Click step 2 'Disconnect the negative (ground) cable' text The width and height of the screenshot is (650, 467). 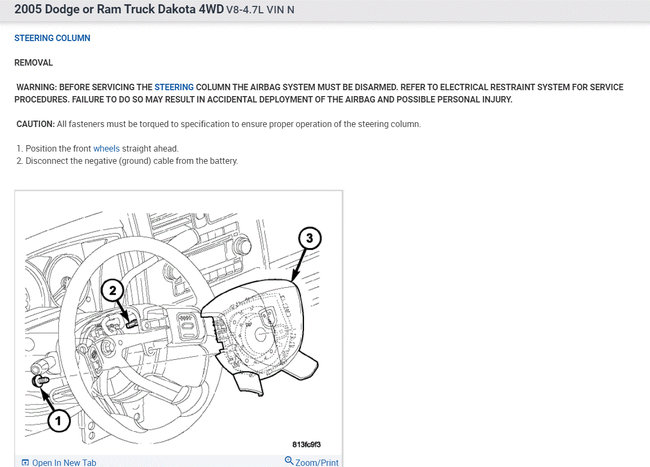[x=127, y=161]
